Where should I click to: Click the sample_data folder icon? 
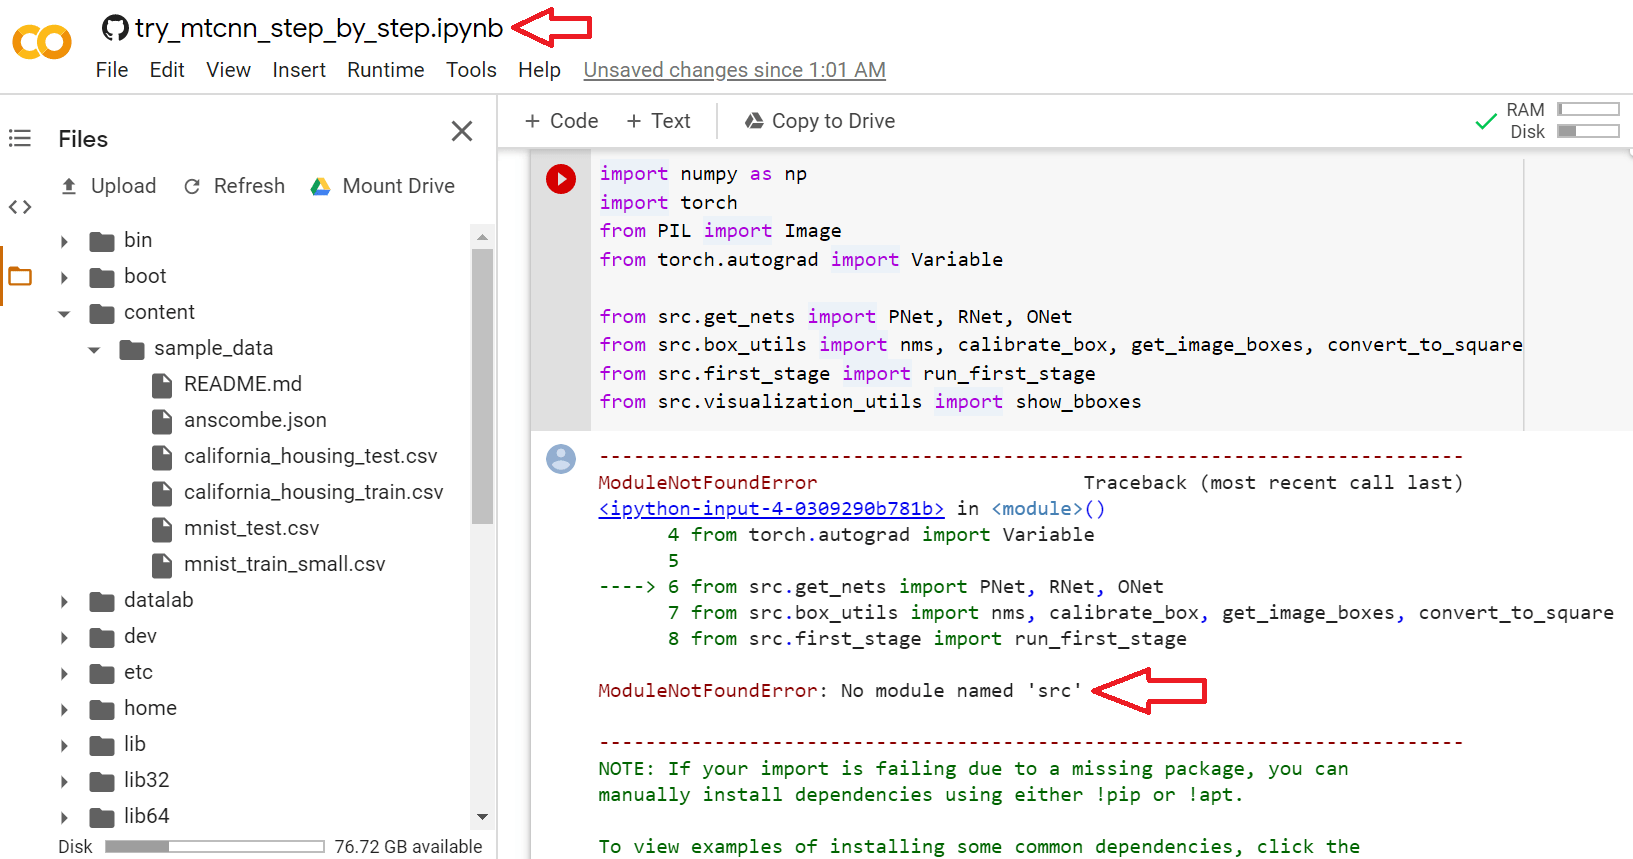[x=132, y=349]
